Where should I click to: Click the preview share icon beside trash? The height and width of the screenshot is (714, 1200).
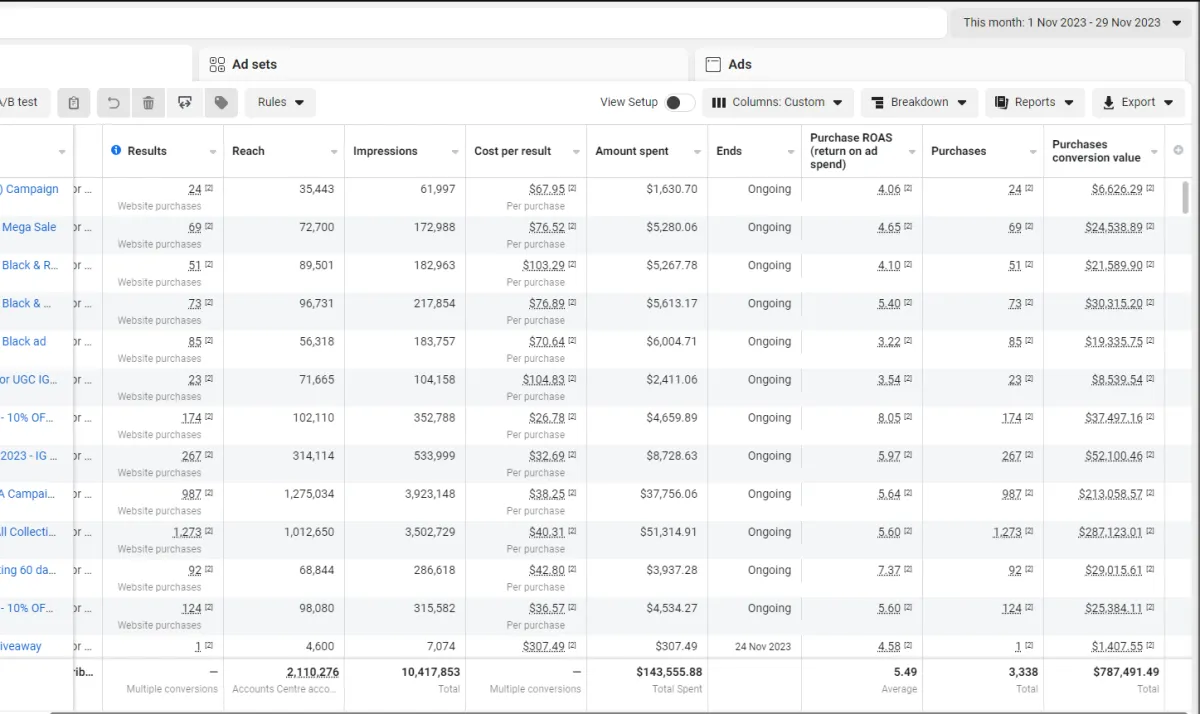point(184,102)
